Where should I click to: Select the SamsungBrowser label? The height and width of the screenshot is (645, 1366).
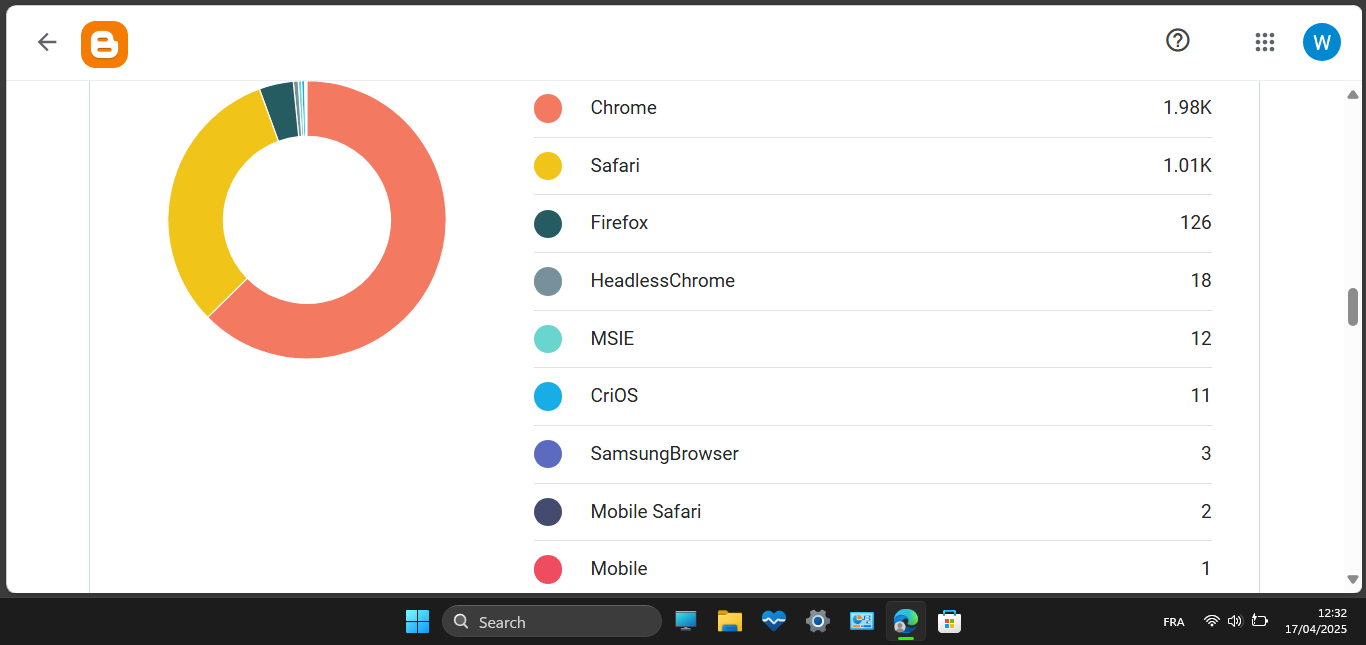pos(664,454)
